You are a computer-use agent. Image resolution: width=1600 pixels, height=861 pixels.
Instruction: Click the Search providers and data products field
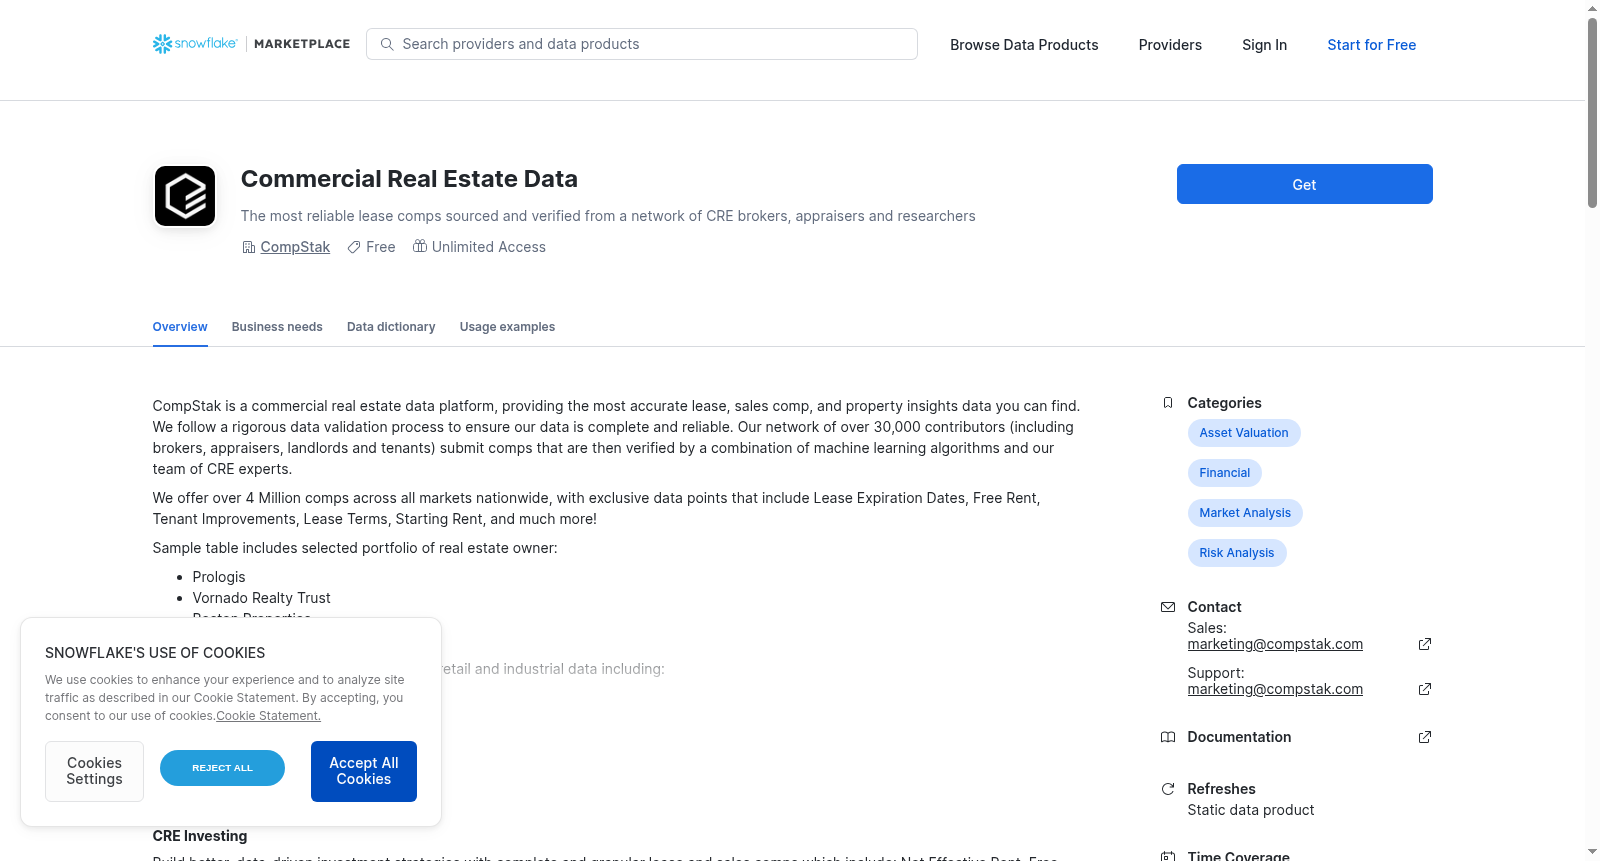coord(642,44)
